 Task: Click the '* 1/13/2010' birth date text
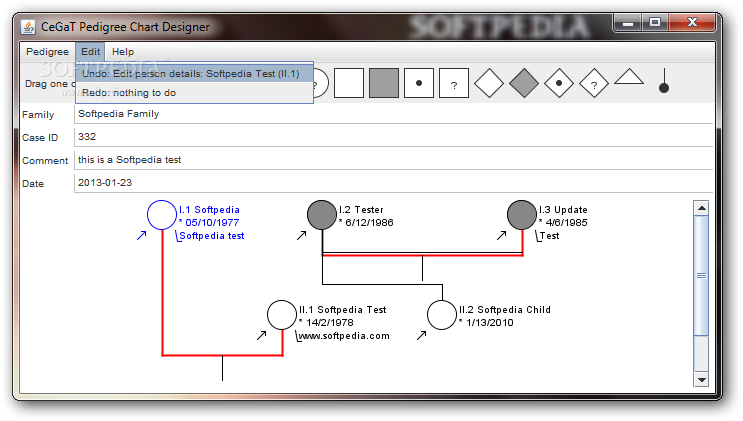coord(486,322)
